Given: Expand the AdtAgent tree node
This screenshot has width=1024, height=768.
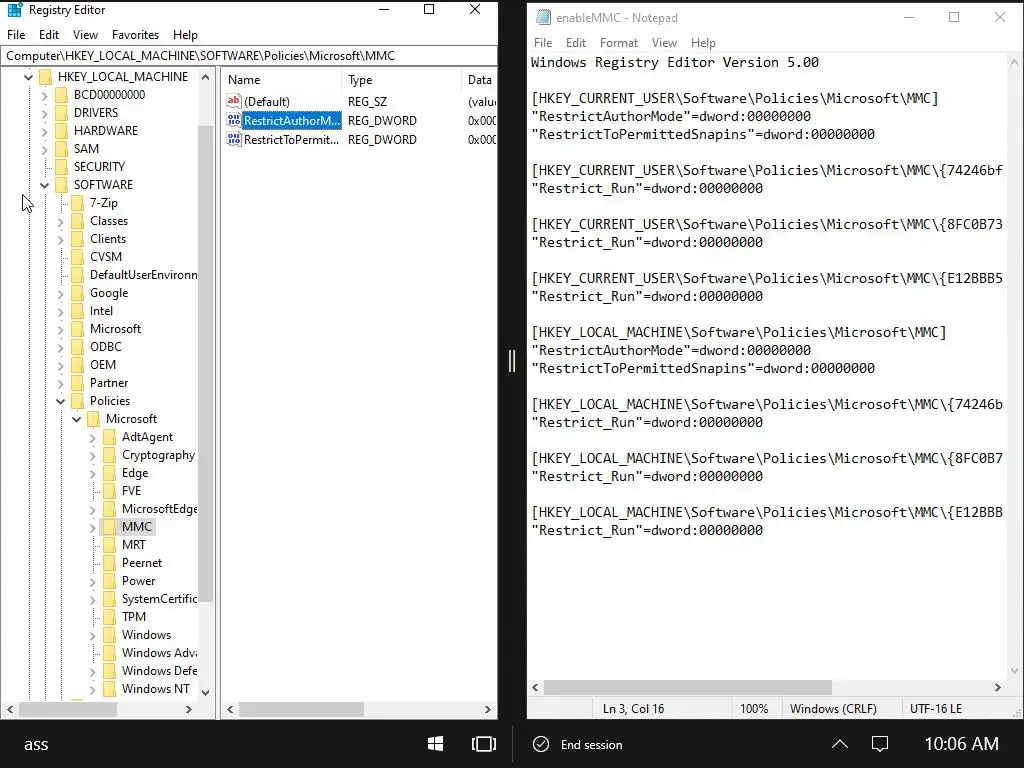Looking at the screenshot, I should tap(92, 438).
